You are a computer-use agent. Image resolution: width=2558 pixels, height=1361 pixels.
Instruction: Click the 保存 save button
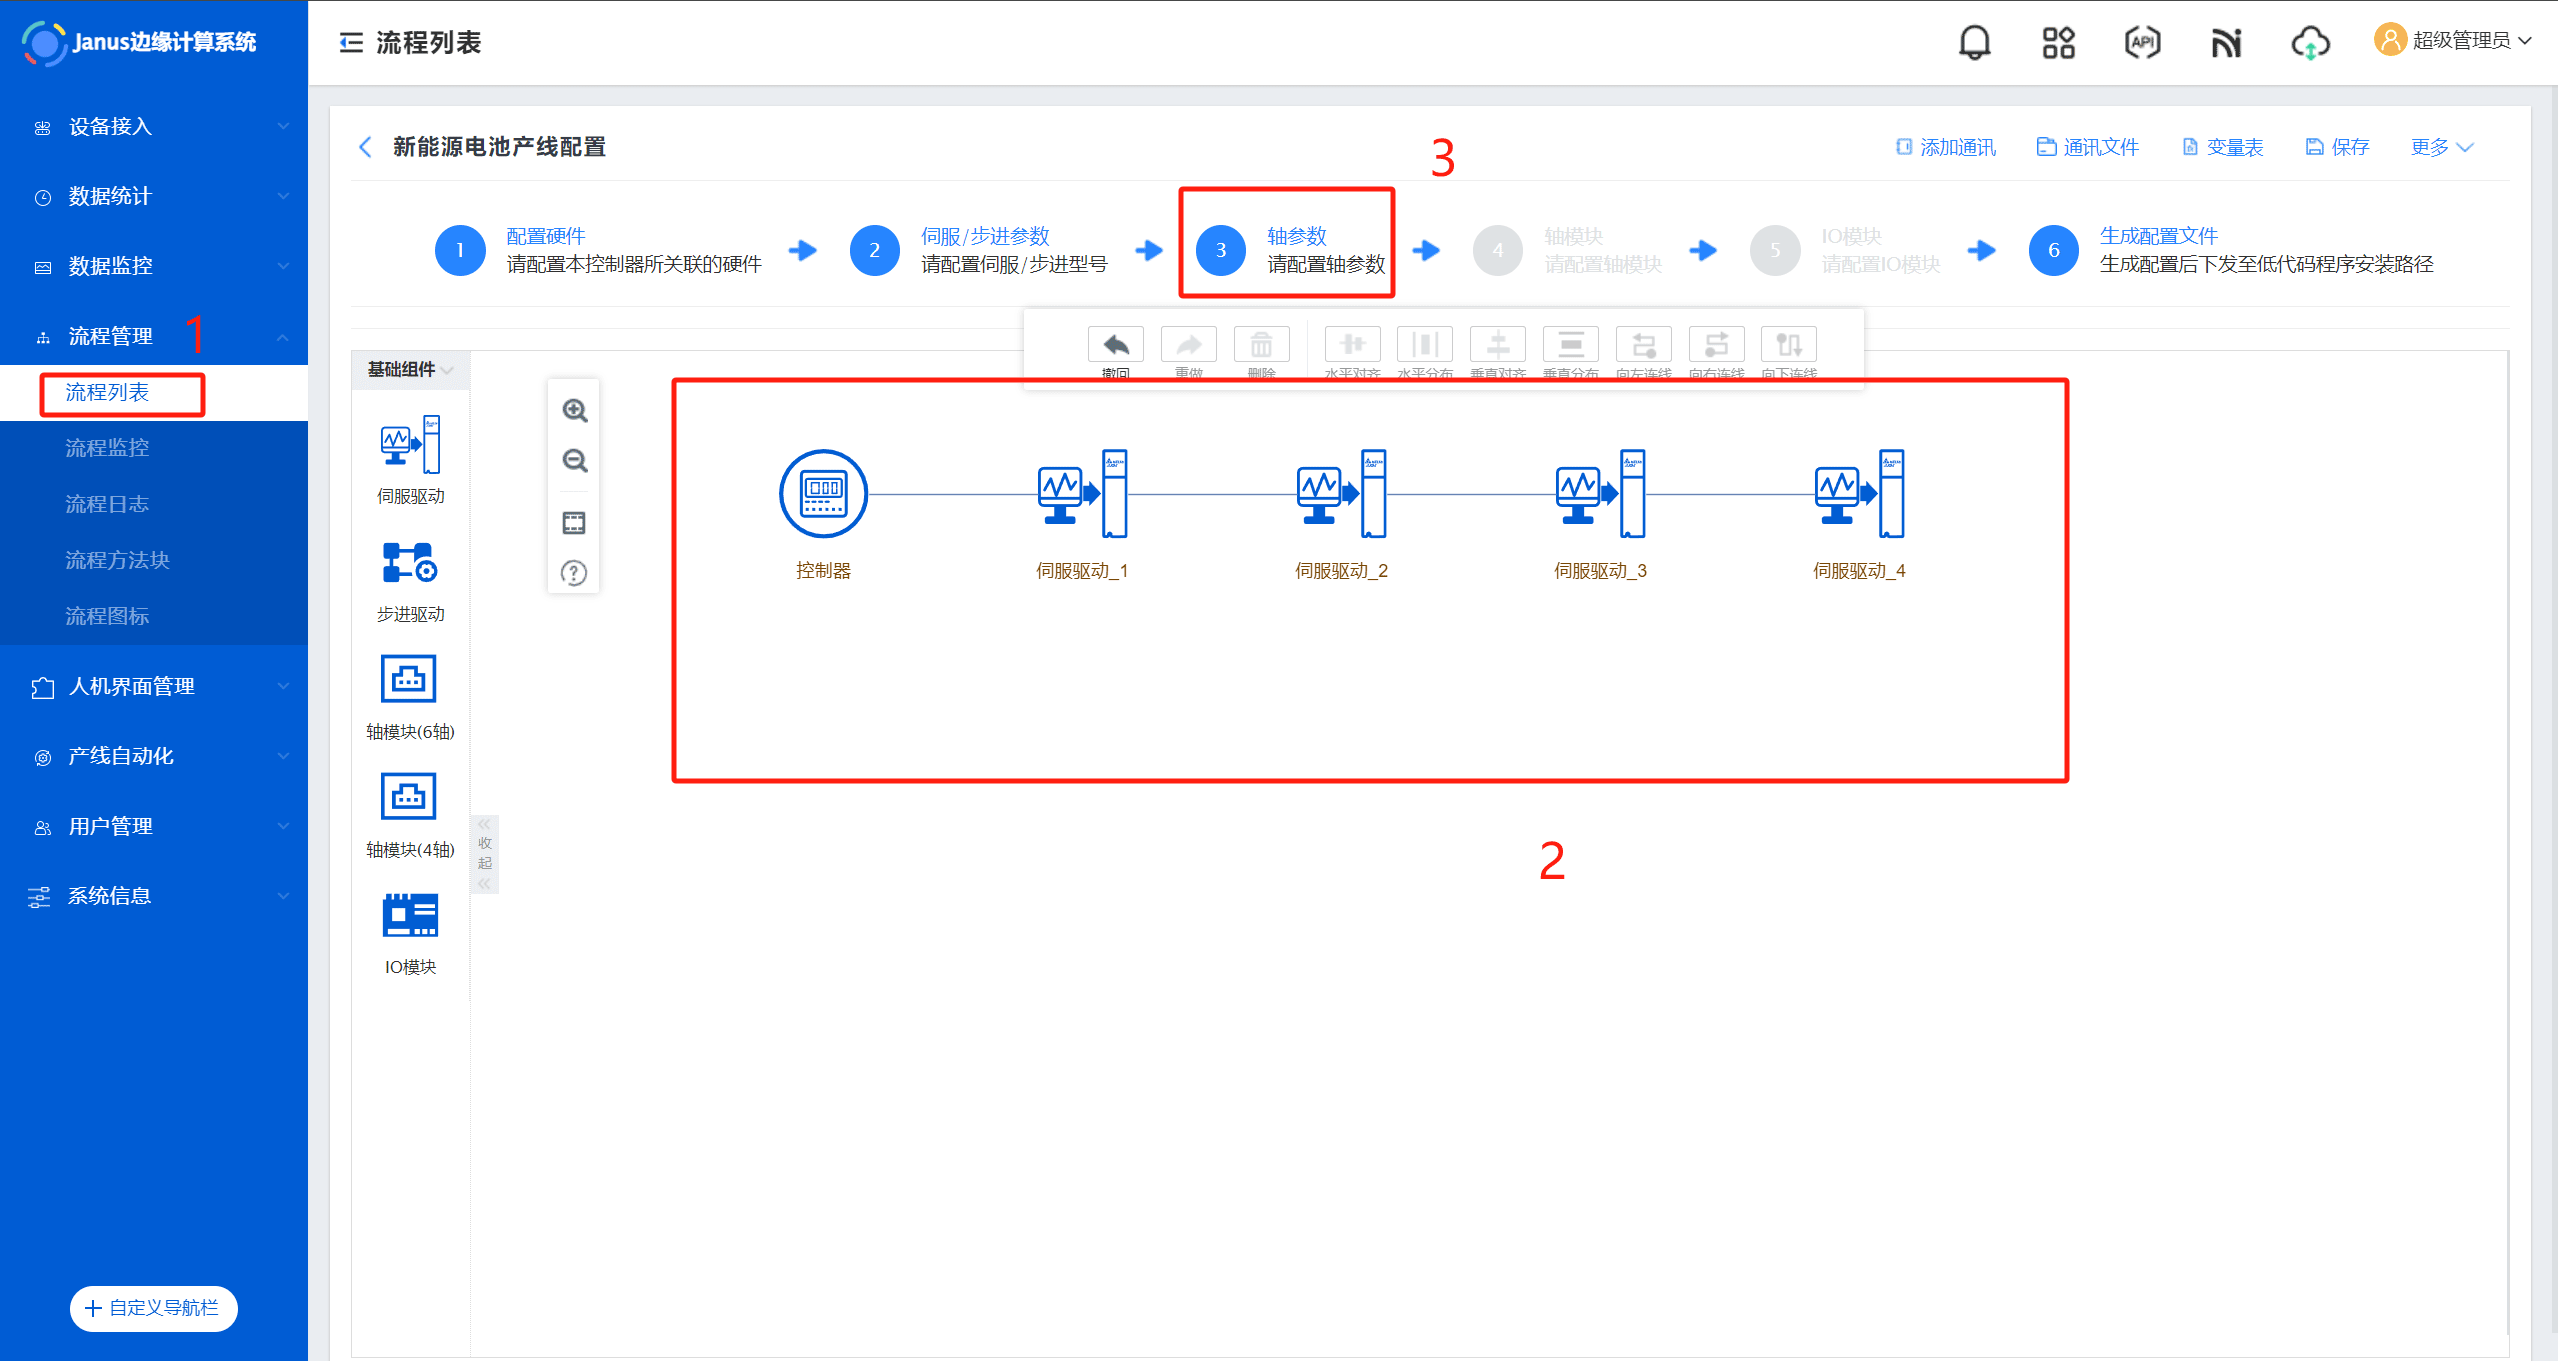pyautogui.click(x=2337, y=147)
